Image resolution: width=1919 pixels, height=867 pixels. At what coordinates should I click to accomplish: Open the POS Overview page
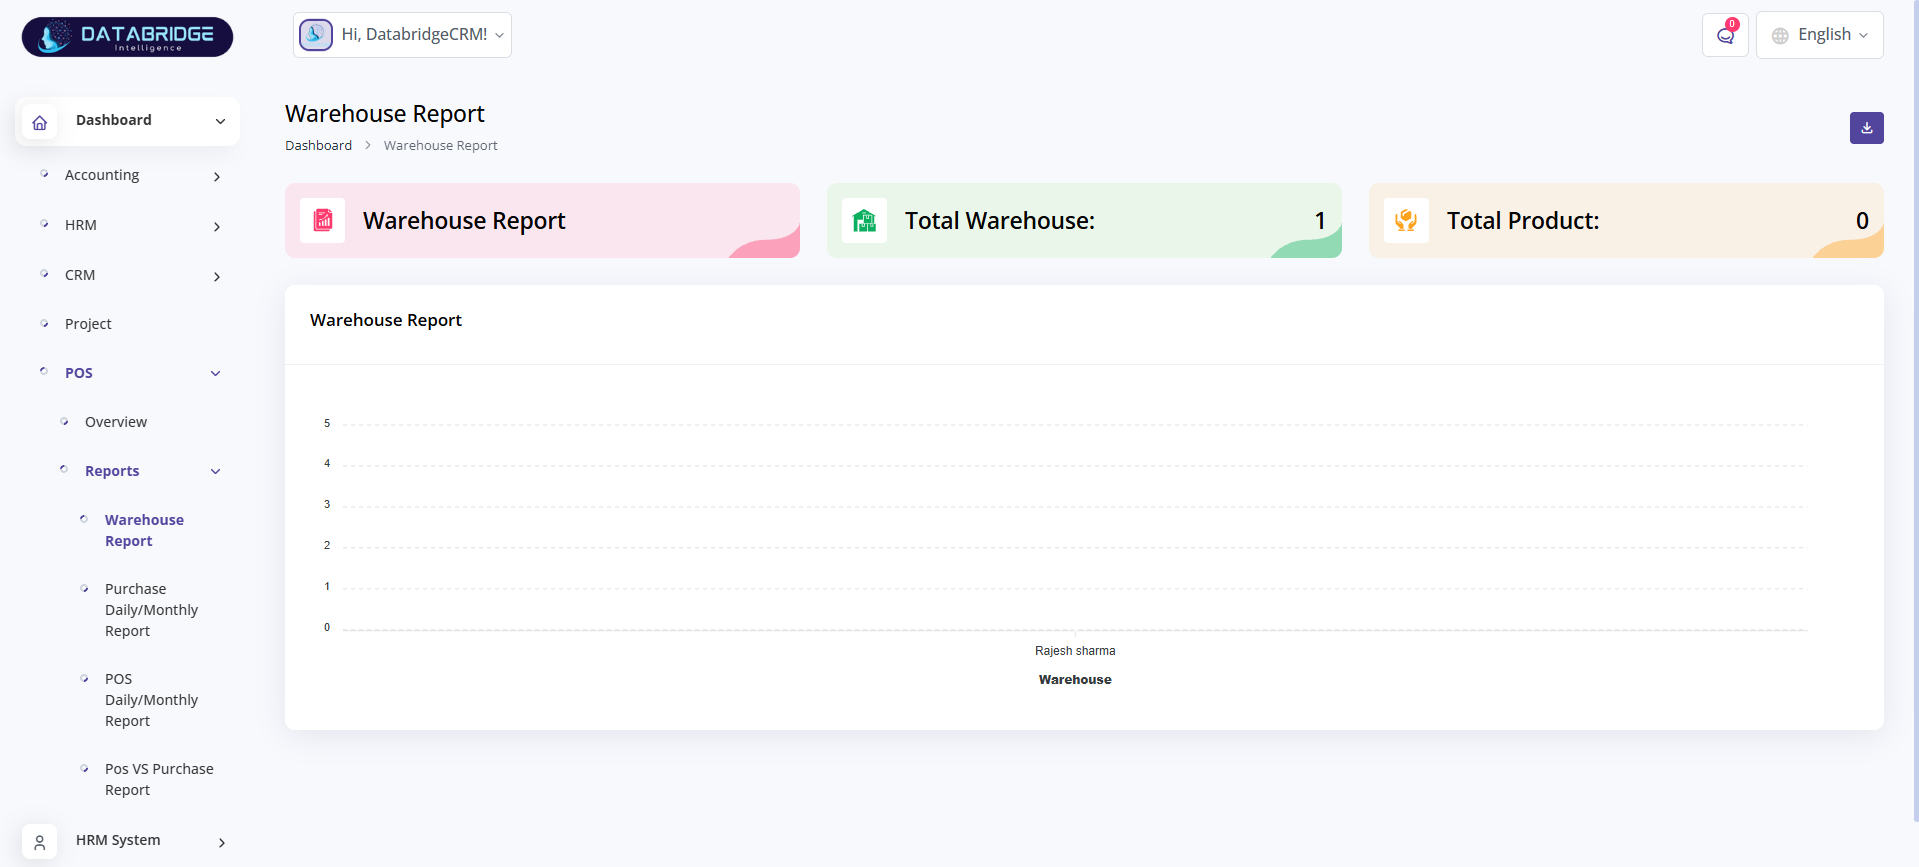click(116, 422)
